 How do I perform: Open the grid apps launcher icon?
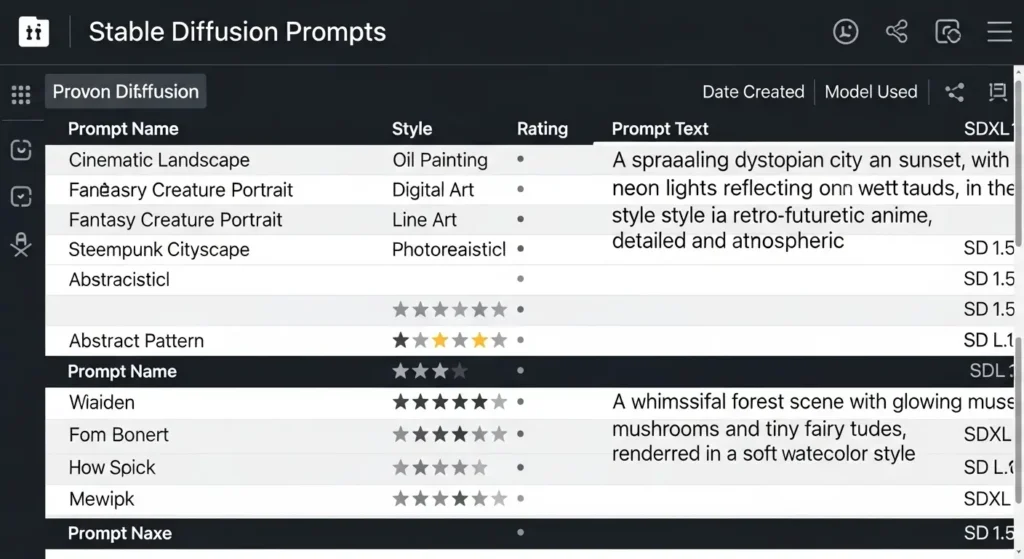pyautogui.click(x=21, y=95)
